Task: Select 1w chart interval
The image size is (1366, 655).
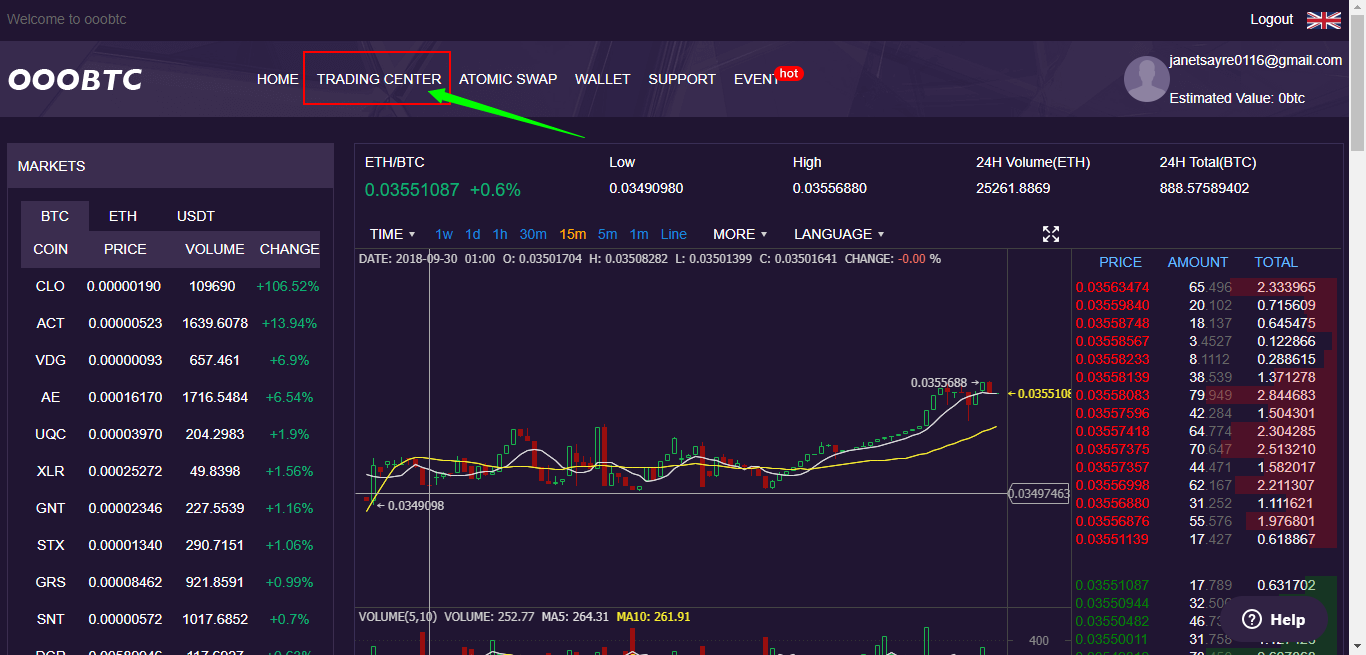Action: click(444, 234)
